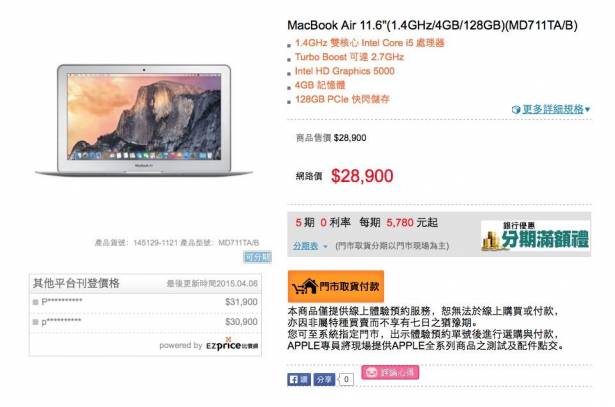Image resolution: width=615 pixels, height=407 pixels.
Task: Click the 分期滿額禮 bank promotion banner
Action: (x=535, y=236)
